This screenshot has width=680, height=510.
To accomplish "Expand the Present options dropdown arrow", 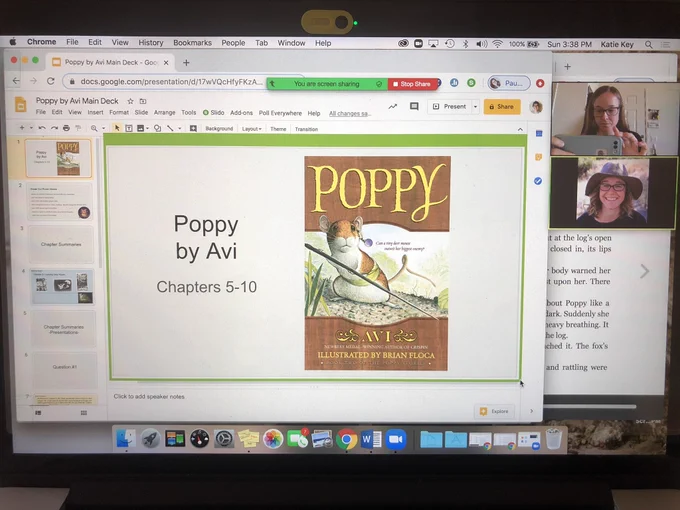I will (x=475, y=107).
